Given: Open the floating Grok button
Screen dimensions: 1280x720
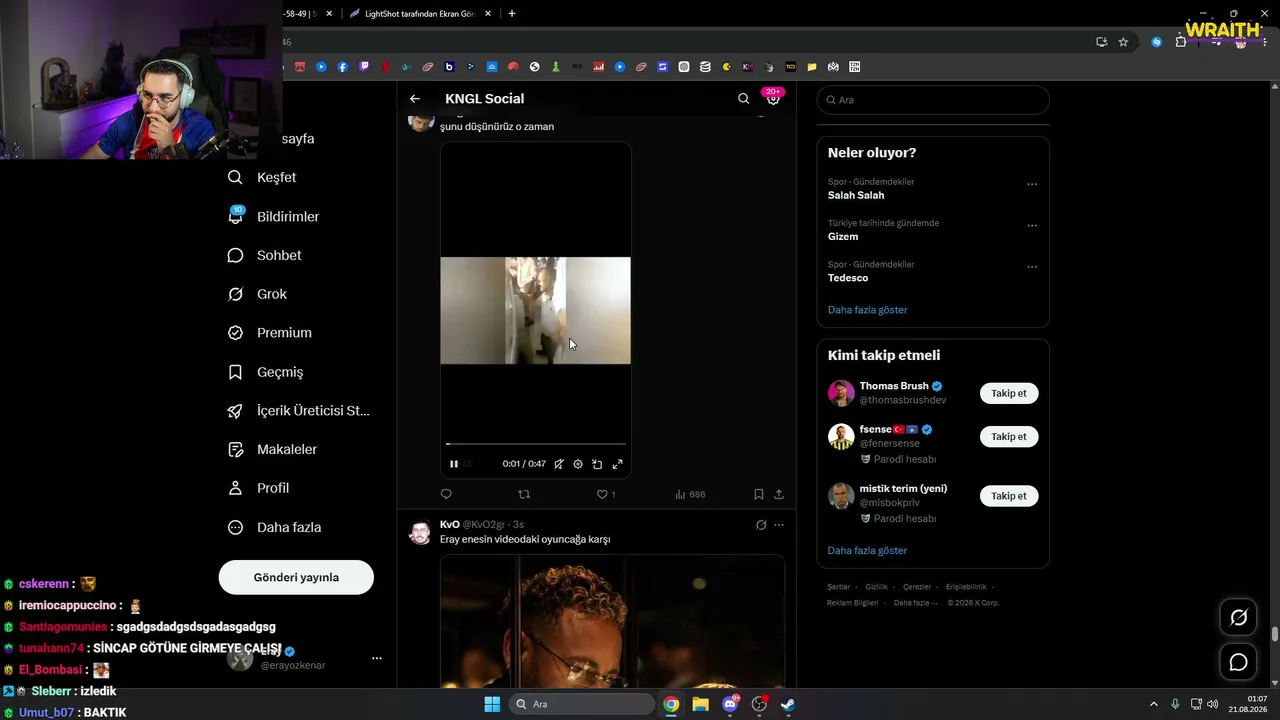Looking at the screenshot, I should (1238, 618).
